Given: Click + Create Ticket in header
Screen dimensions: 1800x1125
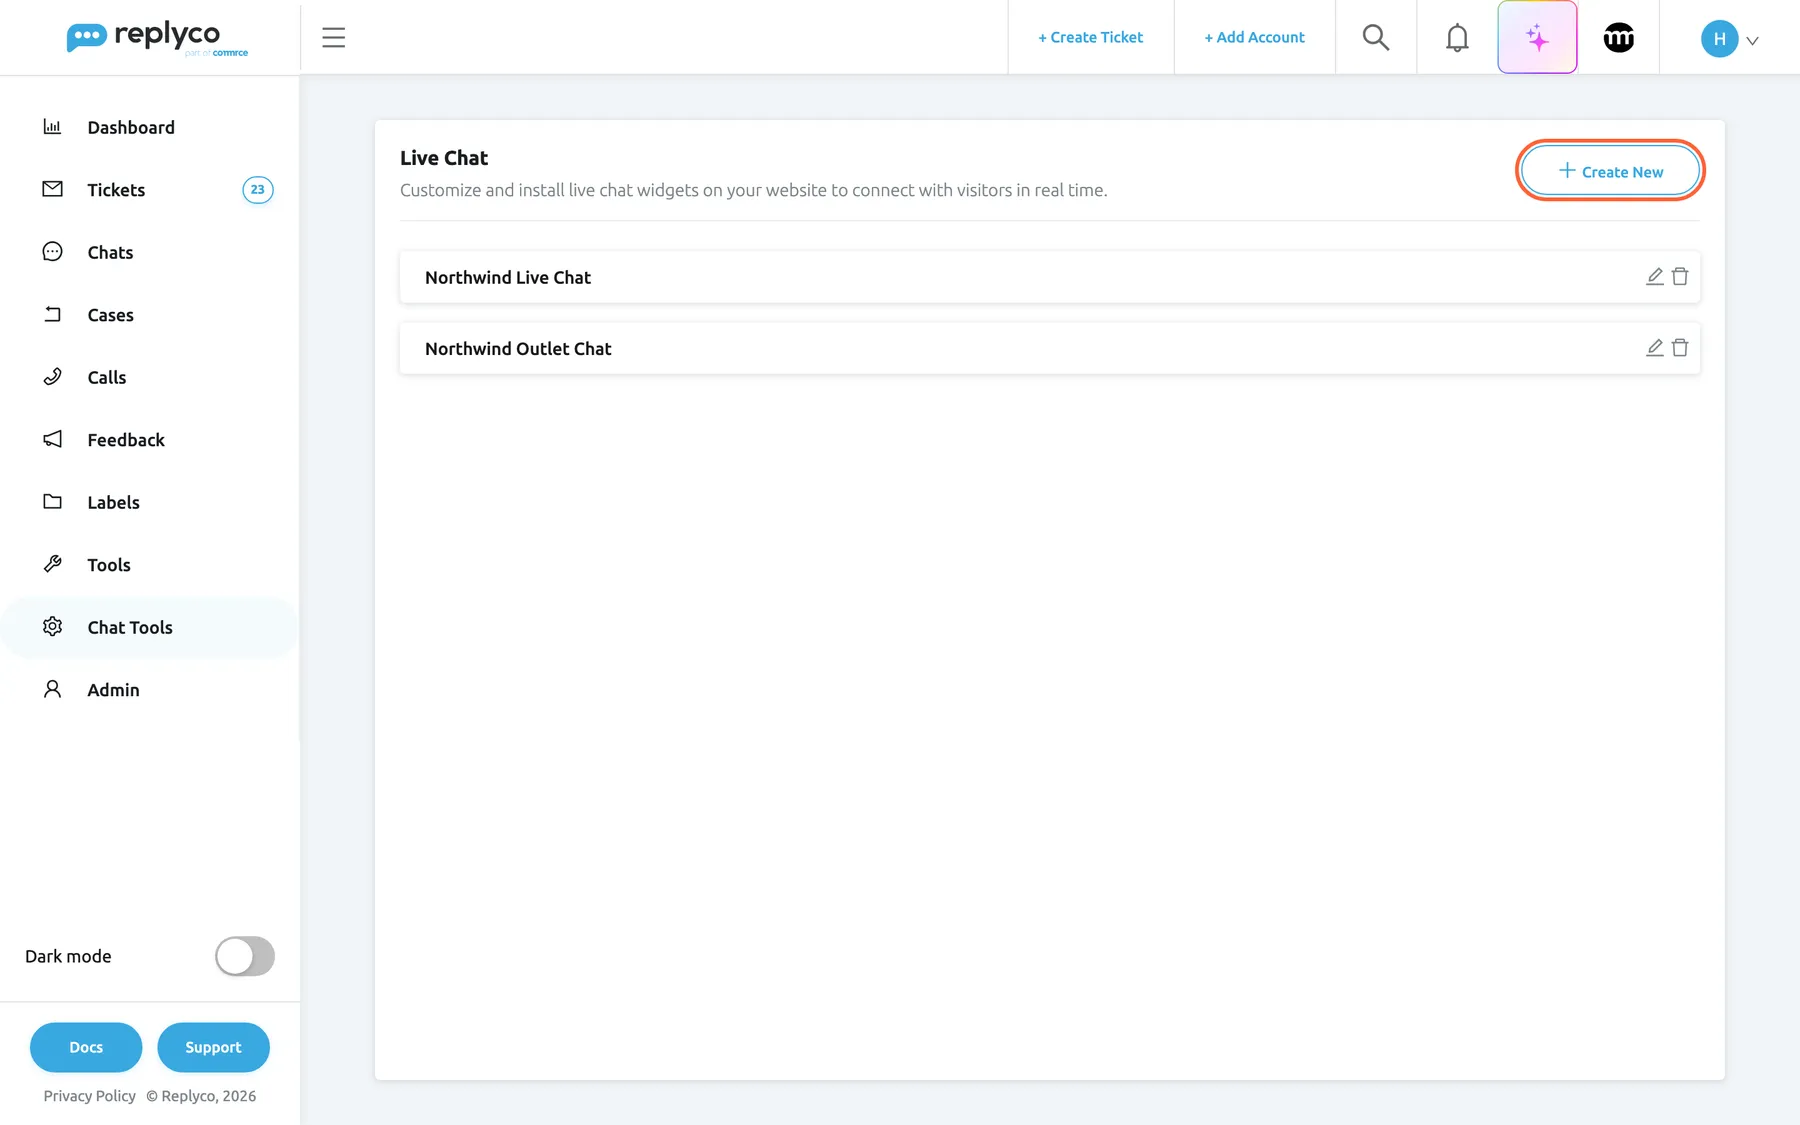Looking at the screenshot, I should [1090, 38].
